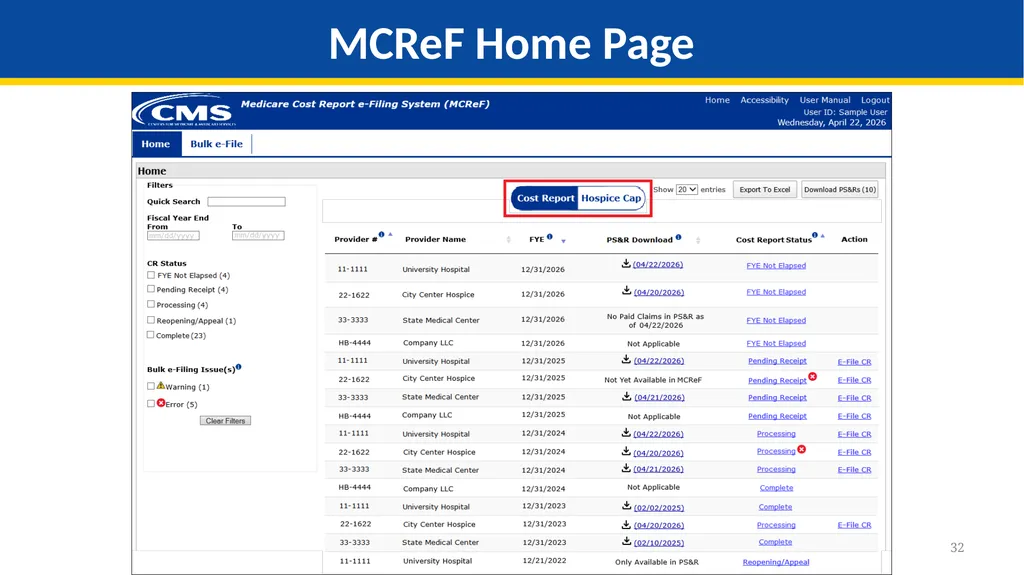Click yellow warning triangle icon in filters
Image resolution: width=1024 pixels, height=575 pixels.
[x=161, y=386]
